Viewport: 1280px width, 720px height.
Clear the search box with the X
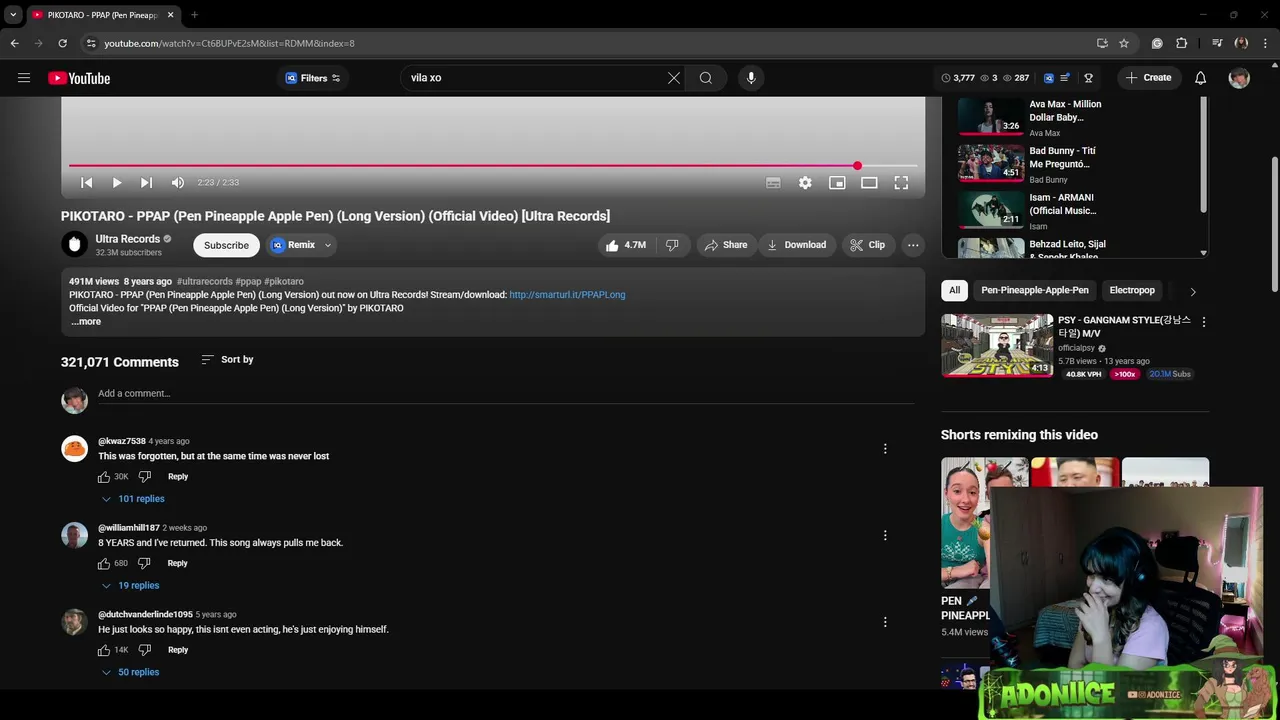tap(674, 78)
